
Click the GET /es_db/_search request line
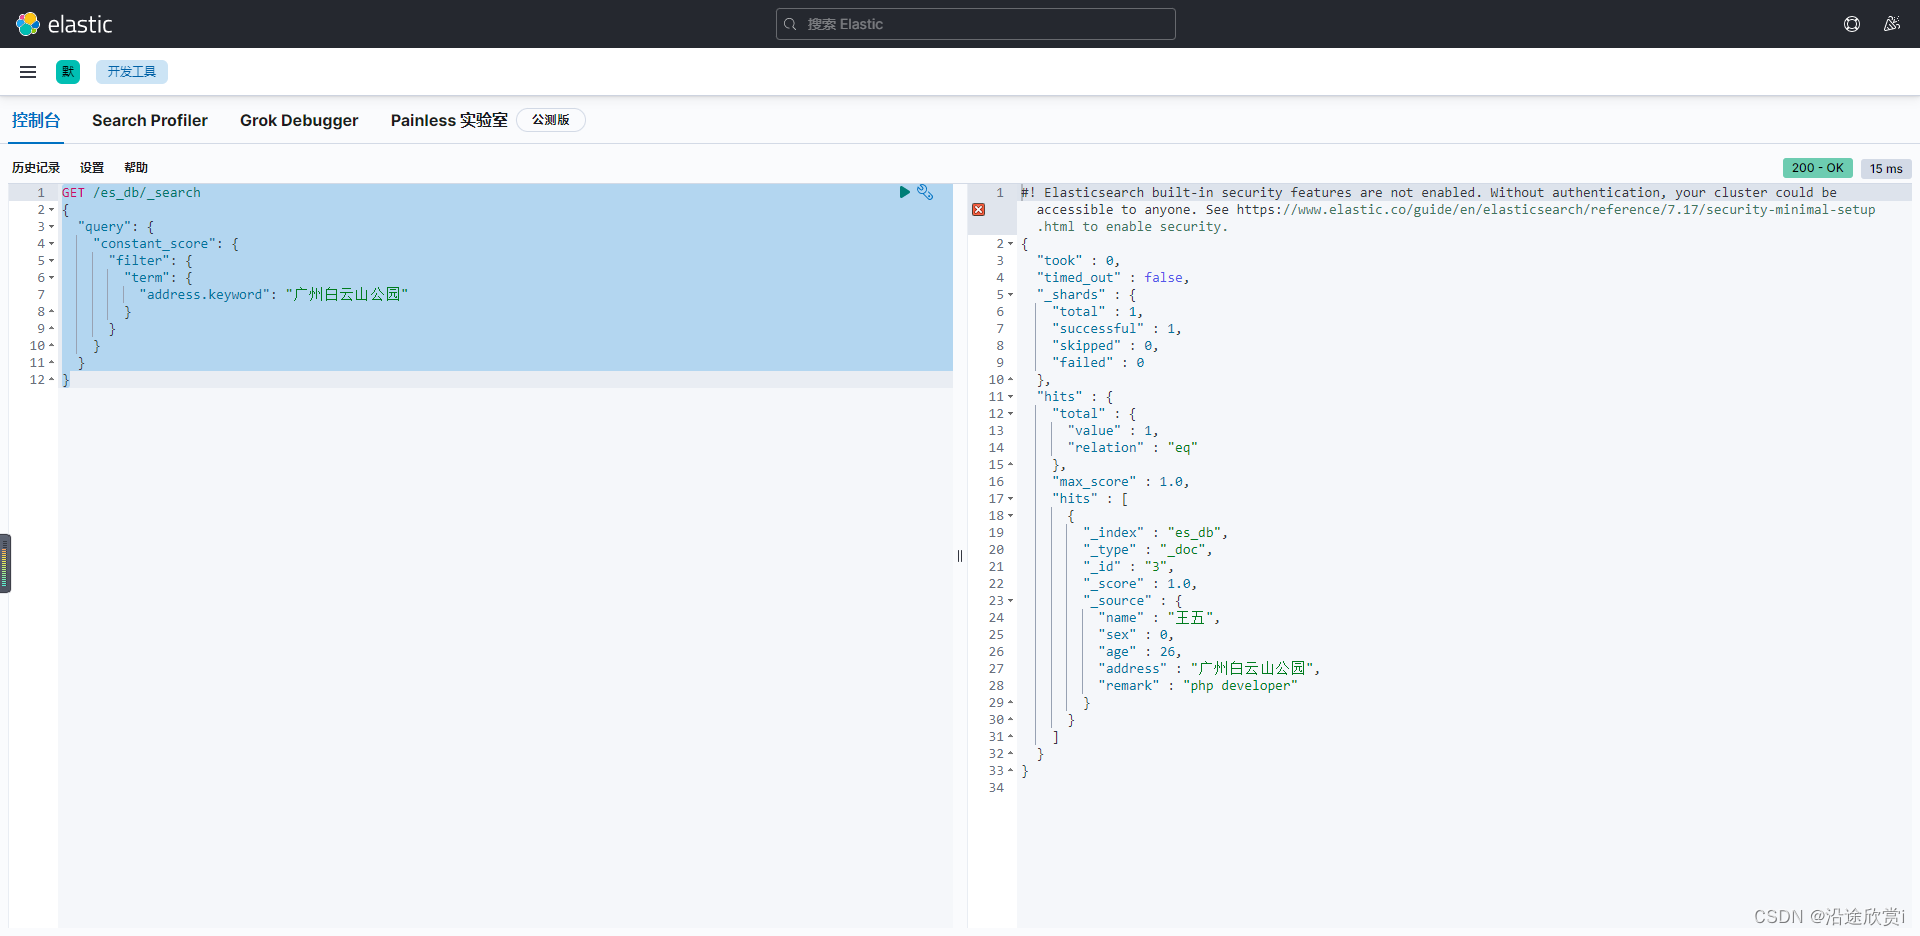131,192
